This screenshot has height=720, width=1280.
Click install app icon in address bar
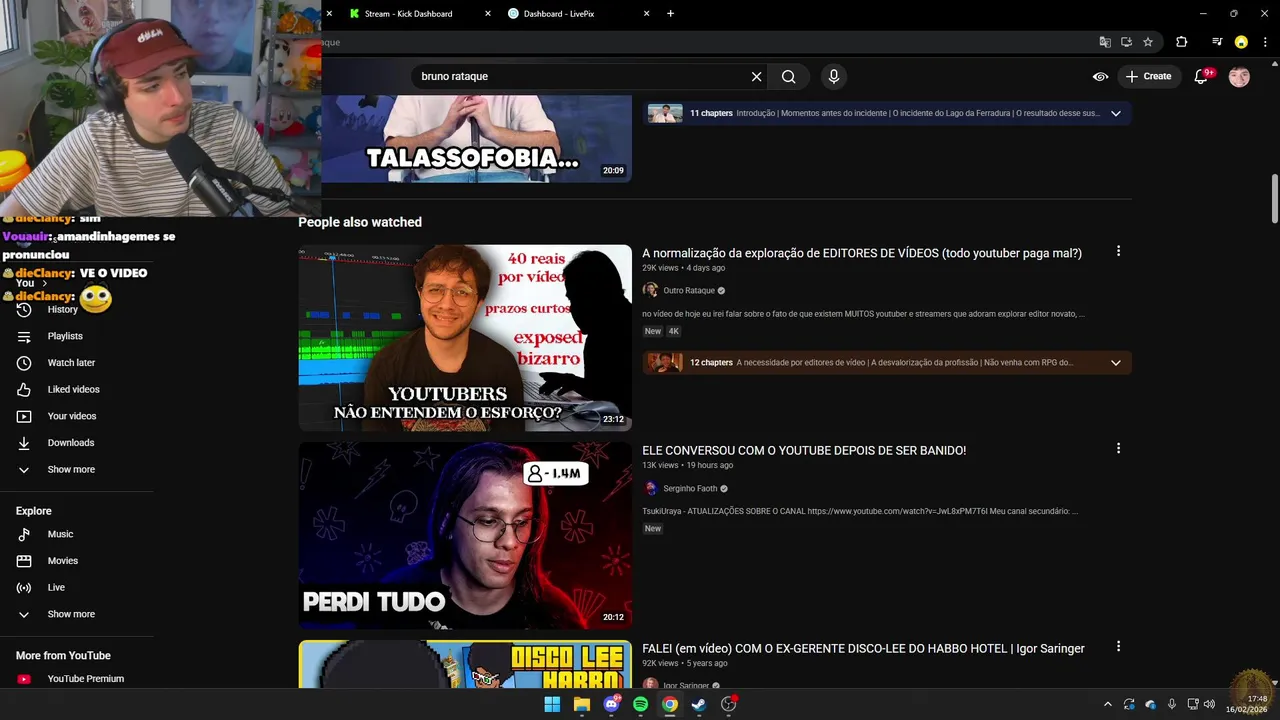1126,42
